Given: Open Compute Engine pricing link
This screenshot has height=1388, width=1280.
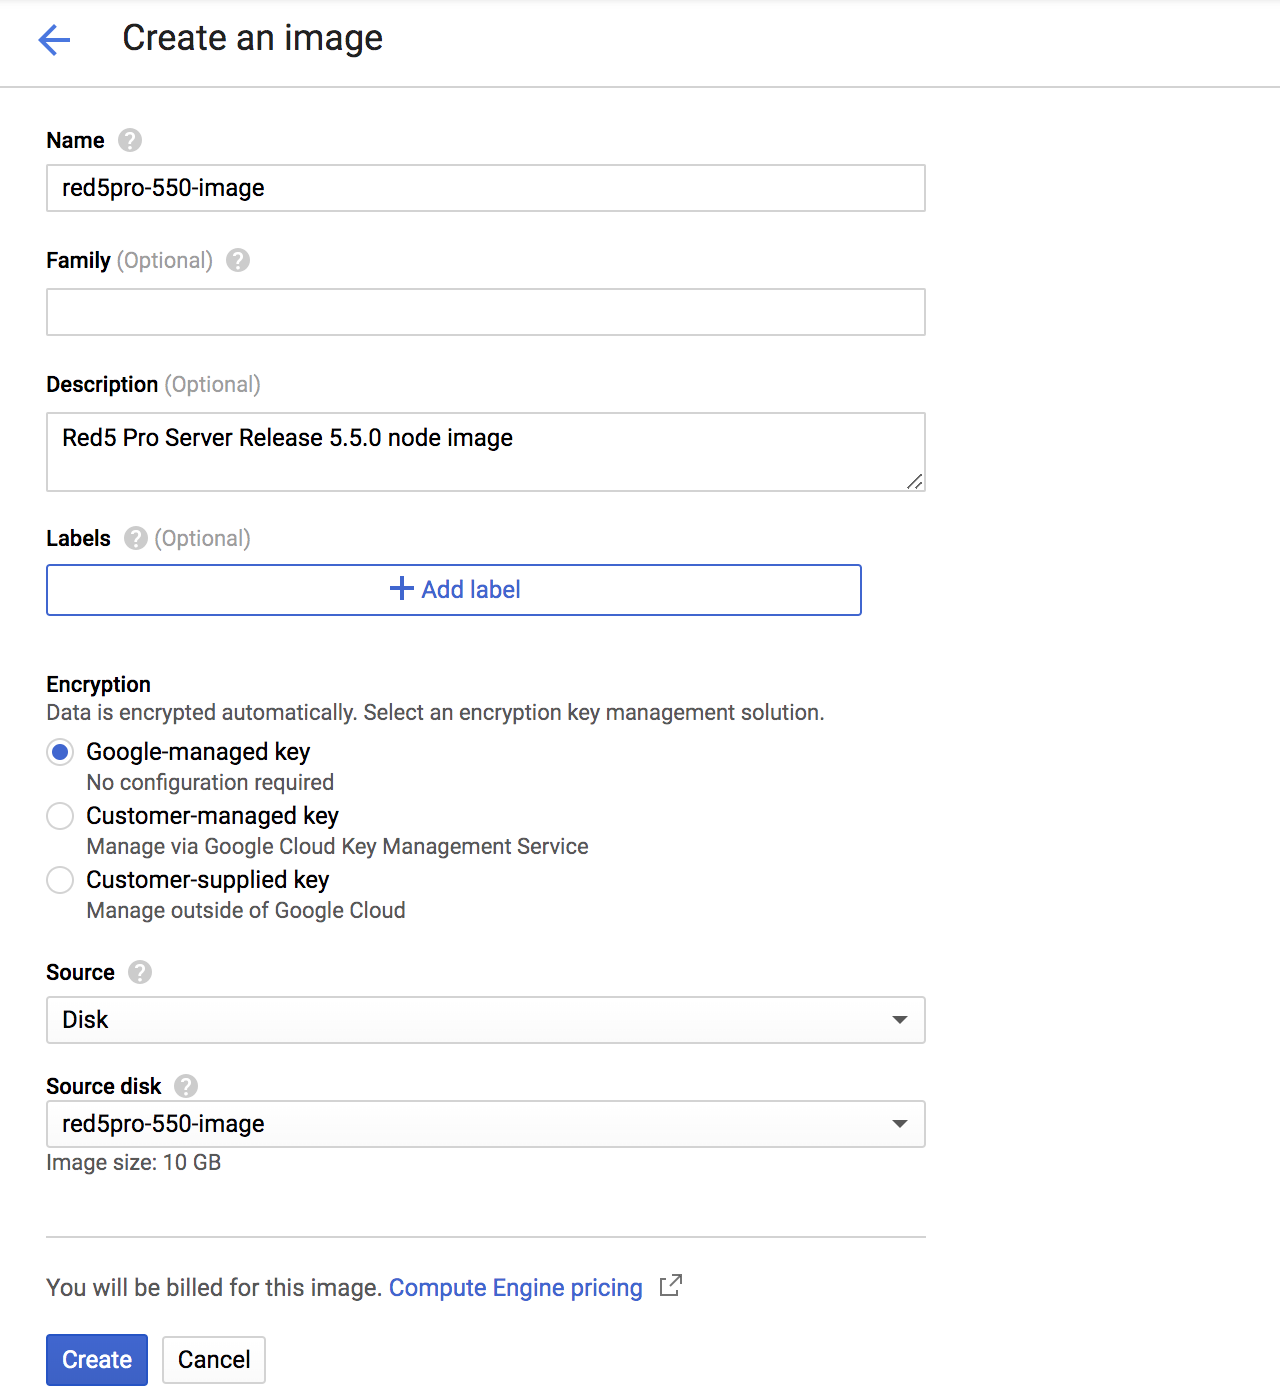Looking at the screenshot, I should (x=516, y=1288).
